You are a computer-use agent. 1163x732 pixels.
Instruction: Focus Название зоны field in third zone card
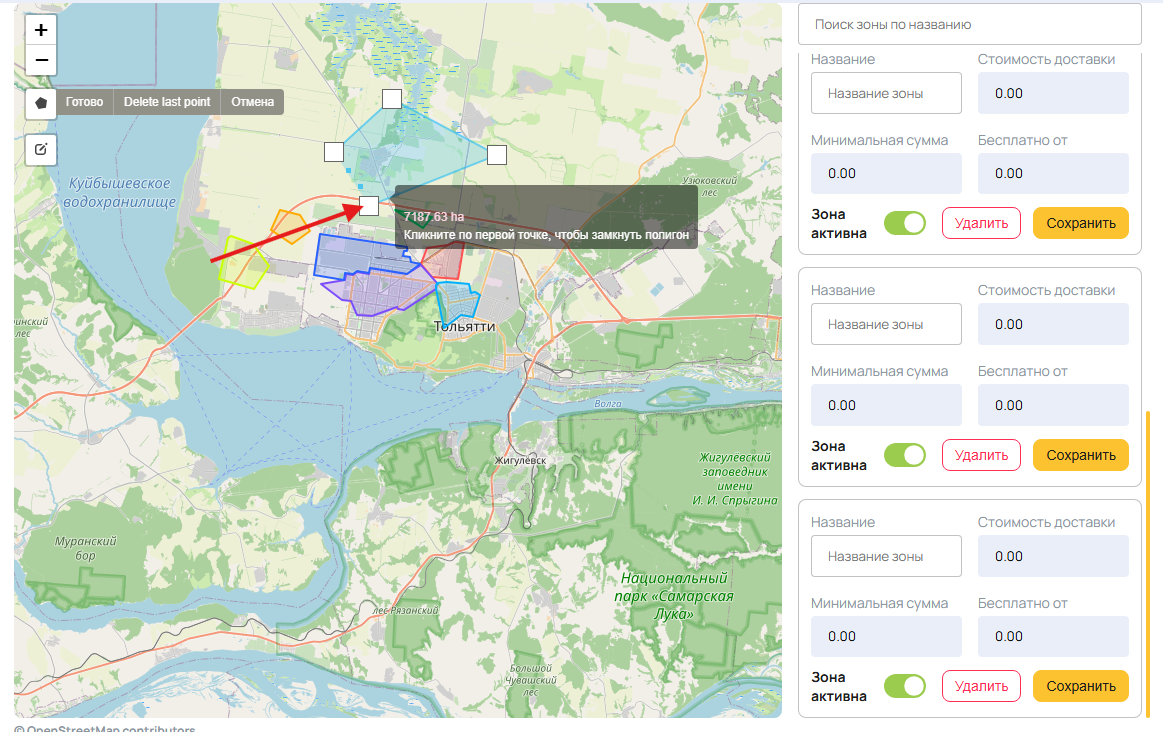click(x=886, y=556)
